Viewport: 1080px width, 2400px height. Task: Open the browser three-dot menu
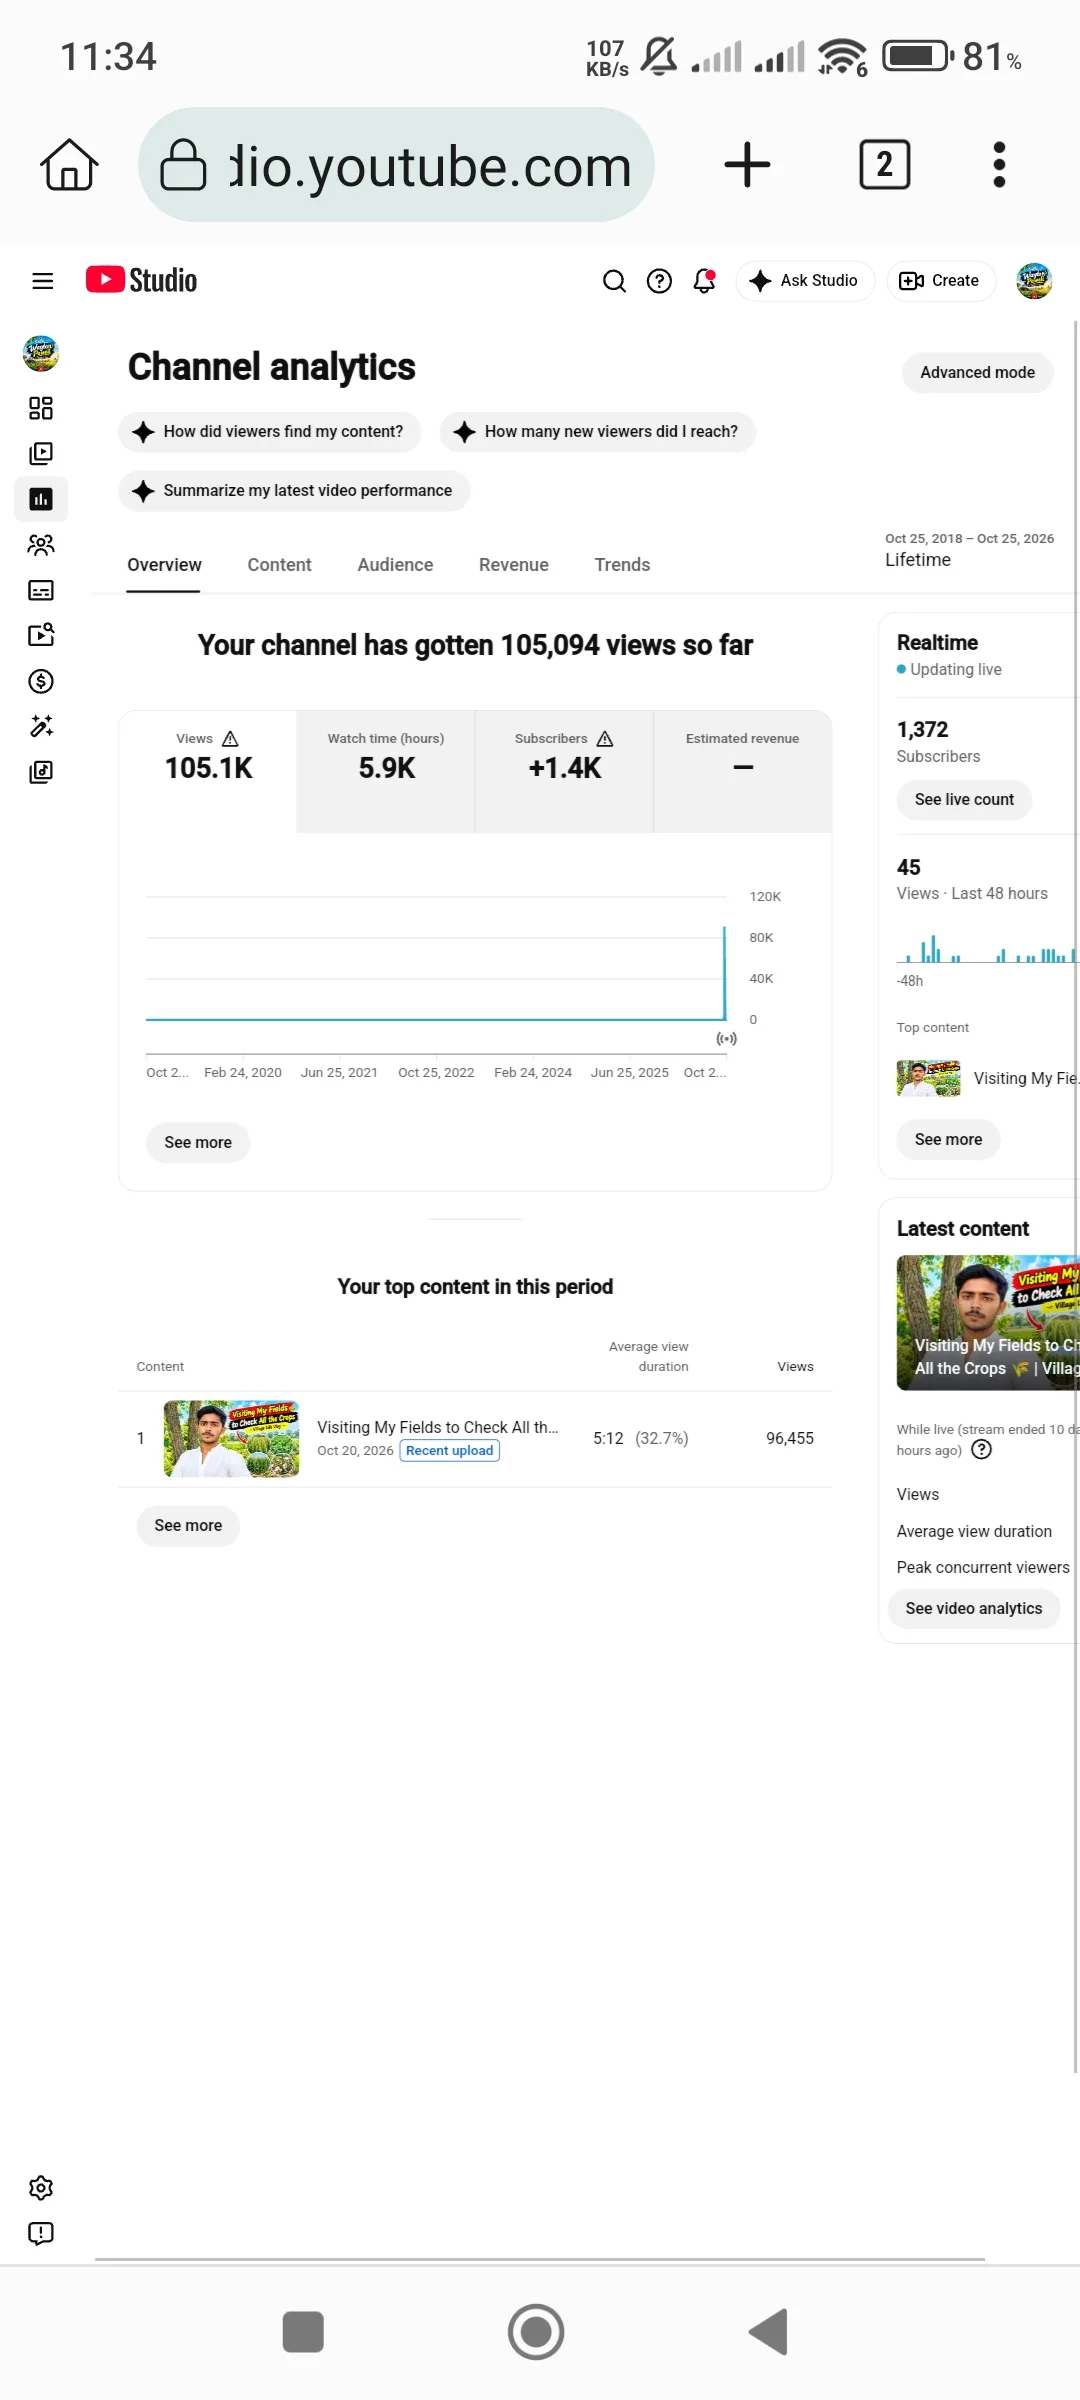(x=998, y=165)
